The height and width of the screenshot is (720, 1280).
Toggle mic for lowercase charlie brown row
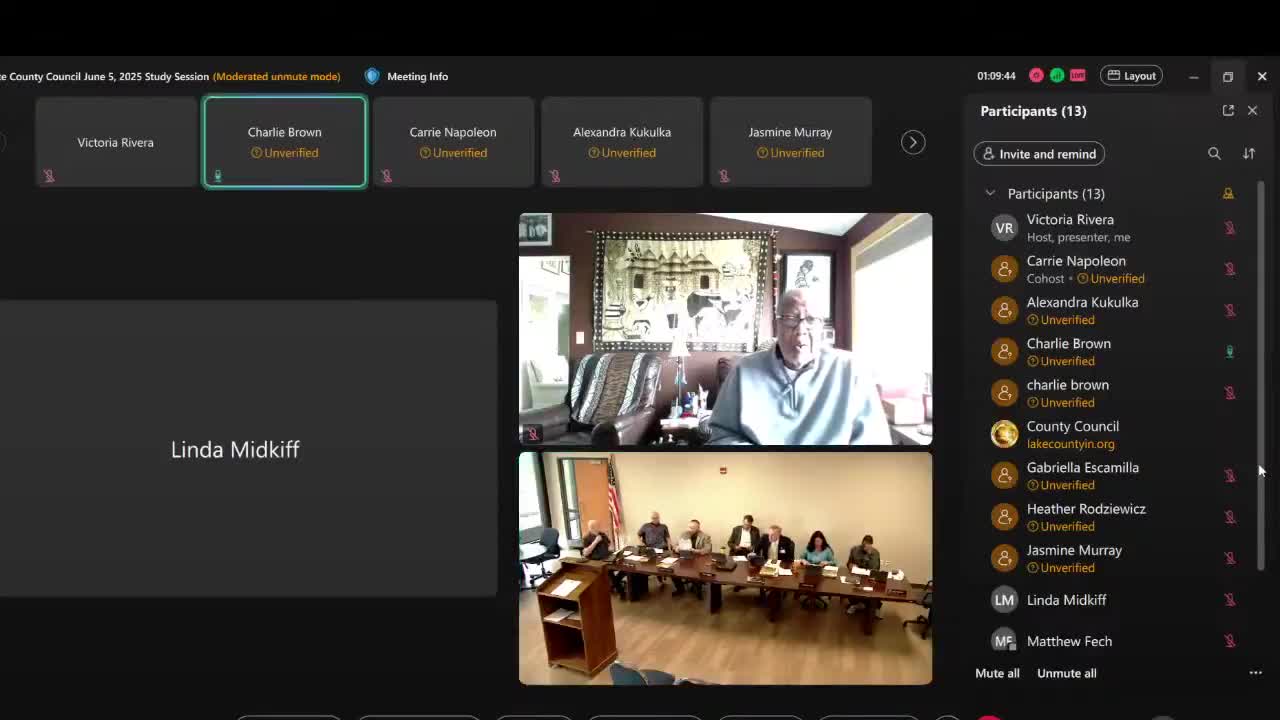(1230, 393)
